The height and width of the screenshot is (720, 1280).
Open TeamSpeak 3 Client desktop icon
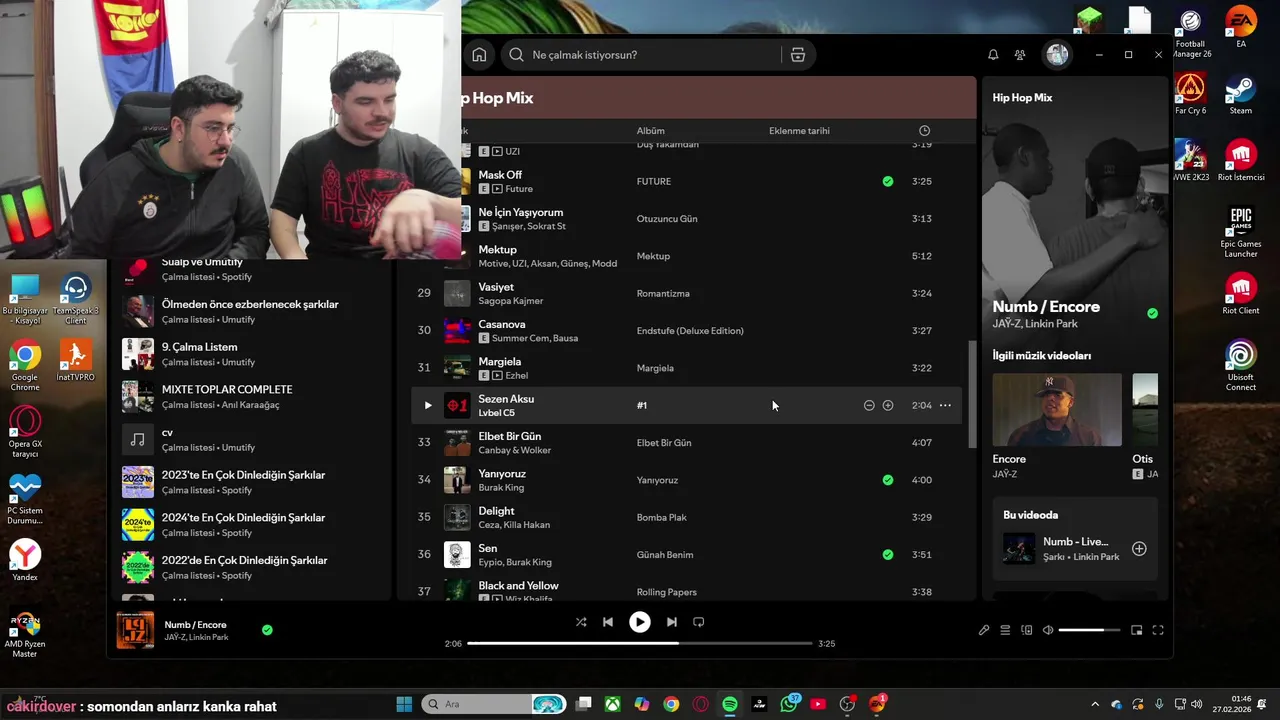pos(75,299)
